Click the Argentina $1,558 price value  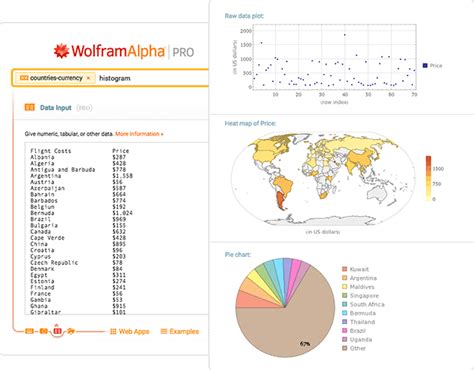pos(122,176)
